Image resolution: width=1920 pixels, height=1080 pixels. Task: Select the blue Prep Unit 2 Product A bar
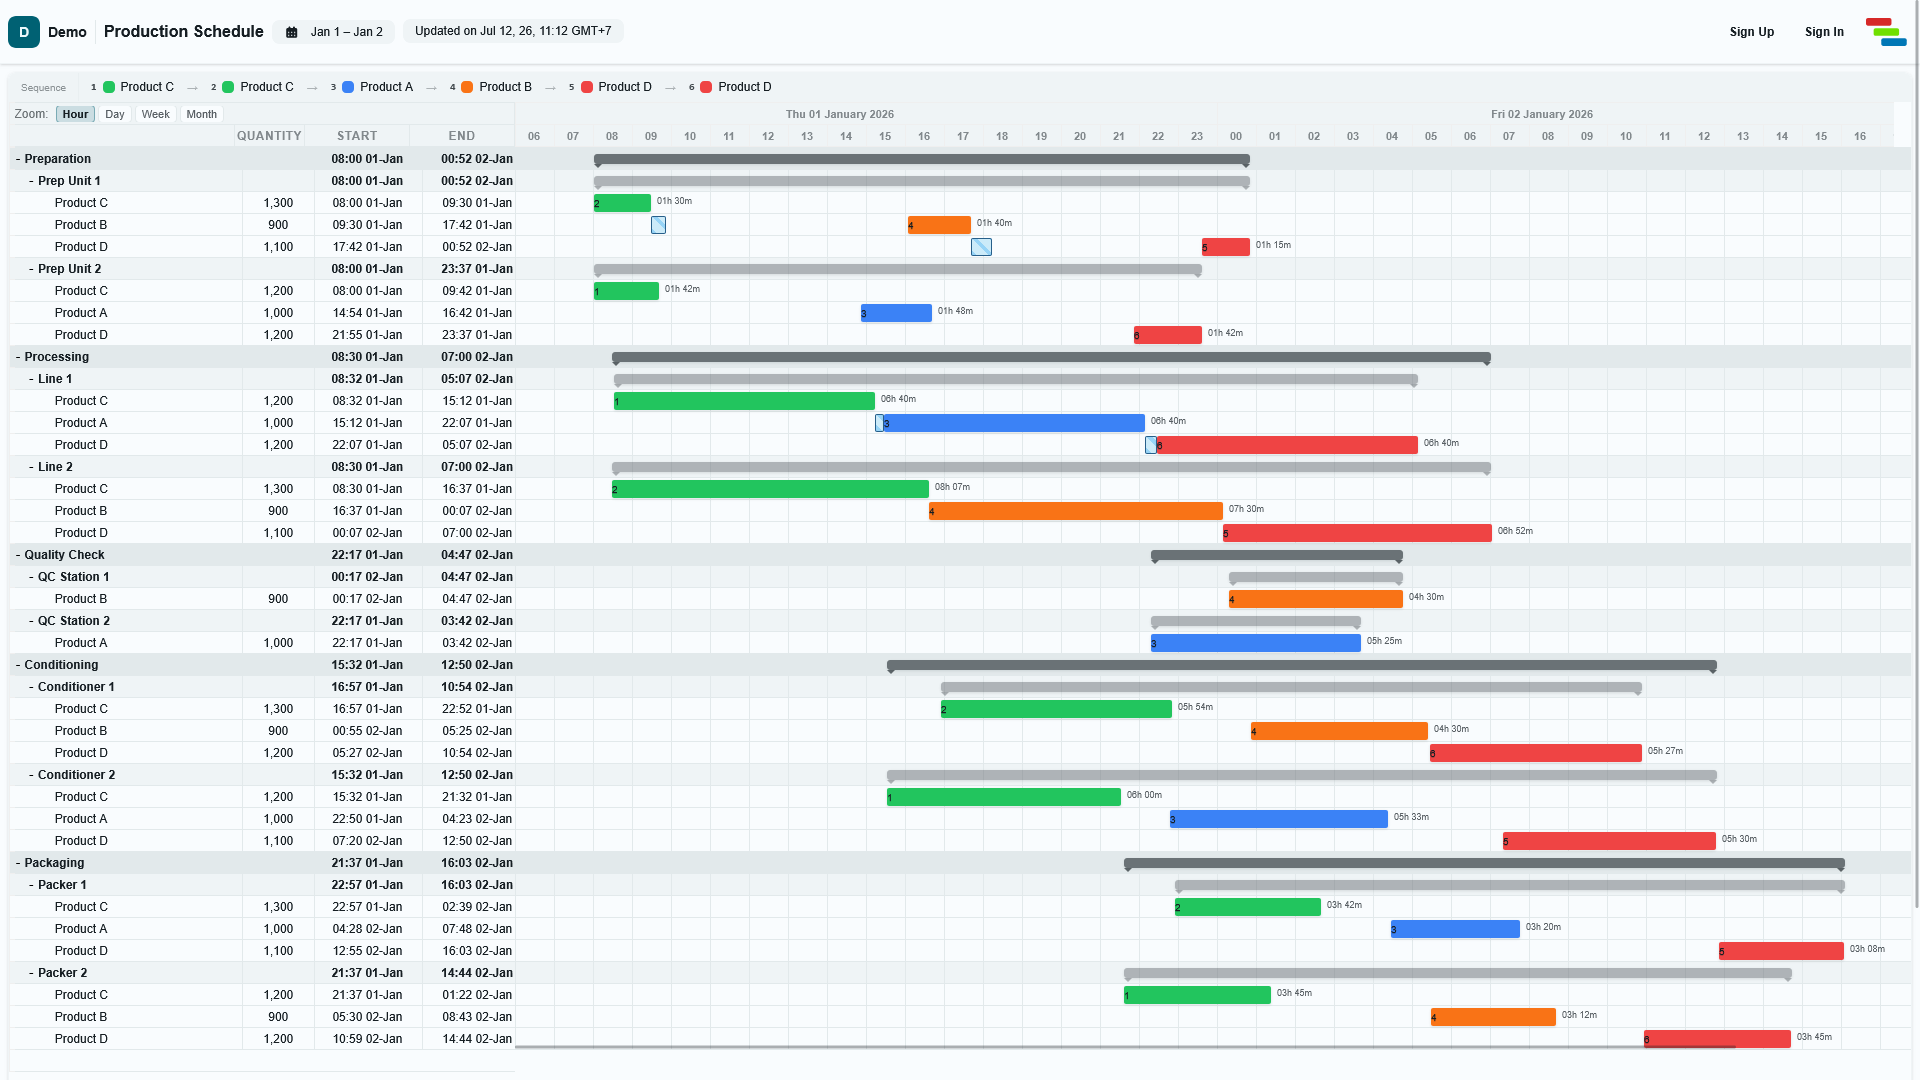click(x=896, y=313)
